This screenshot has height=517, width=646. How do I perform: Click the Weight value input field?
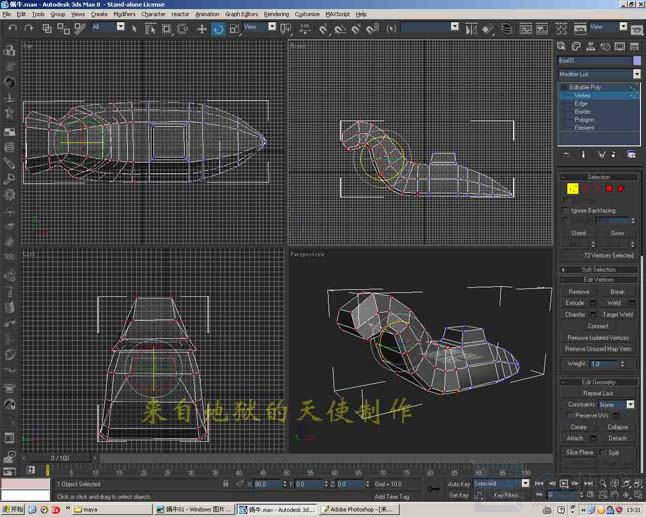coord(604,364)
